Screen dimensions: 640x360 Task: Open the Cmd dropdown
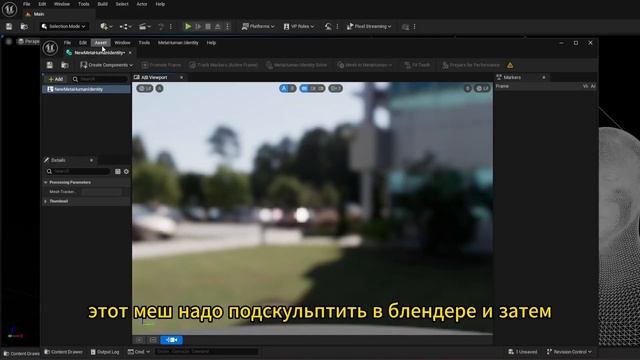click(x=139, y=352)
